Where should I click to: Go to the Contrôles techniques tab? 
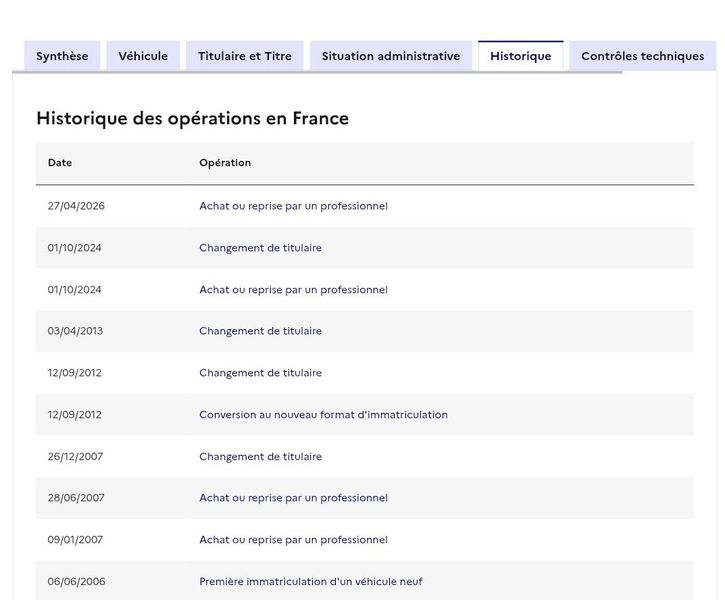[643, 56]
